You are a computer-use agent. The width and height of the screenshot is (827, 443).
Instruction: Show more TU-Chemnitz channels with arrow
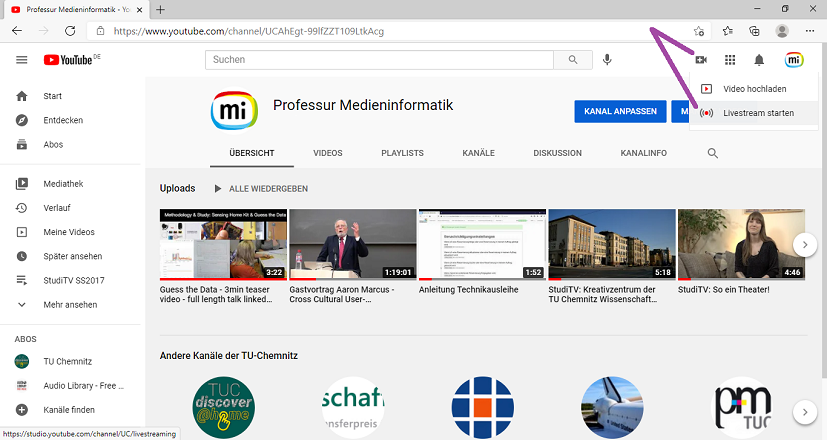(805, 412)
